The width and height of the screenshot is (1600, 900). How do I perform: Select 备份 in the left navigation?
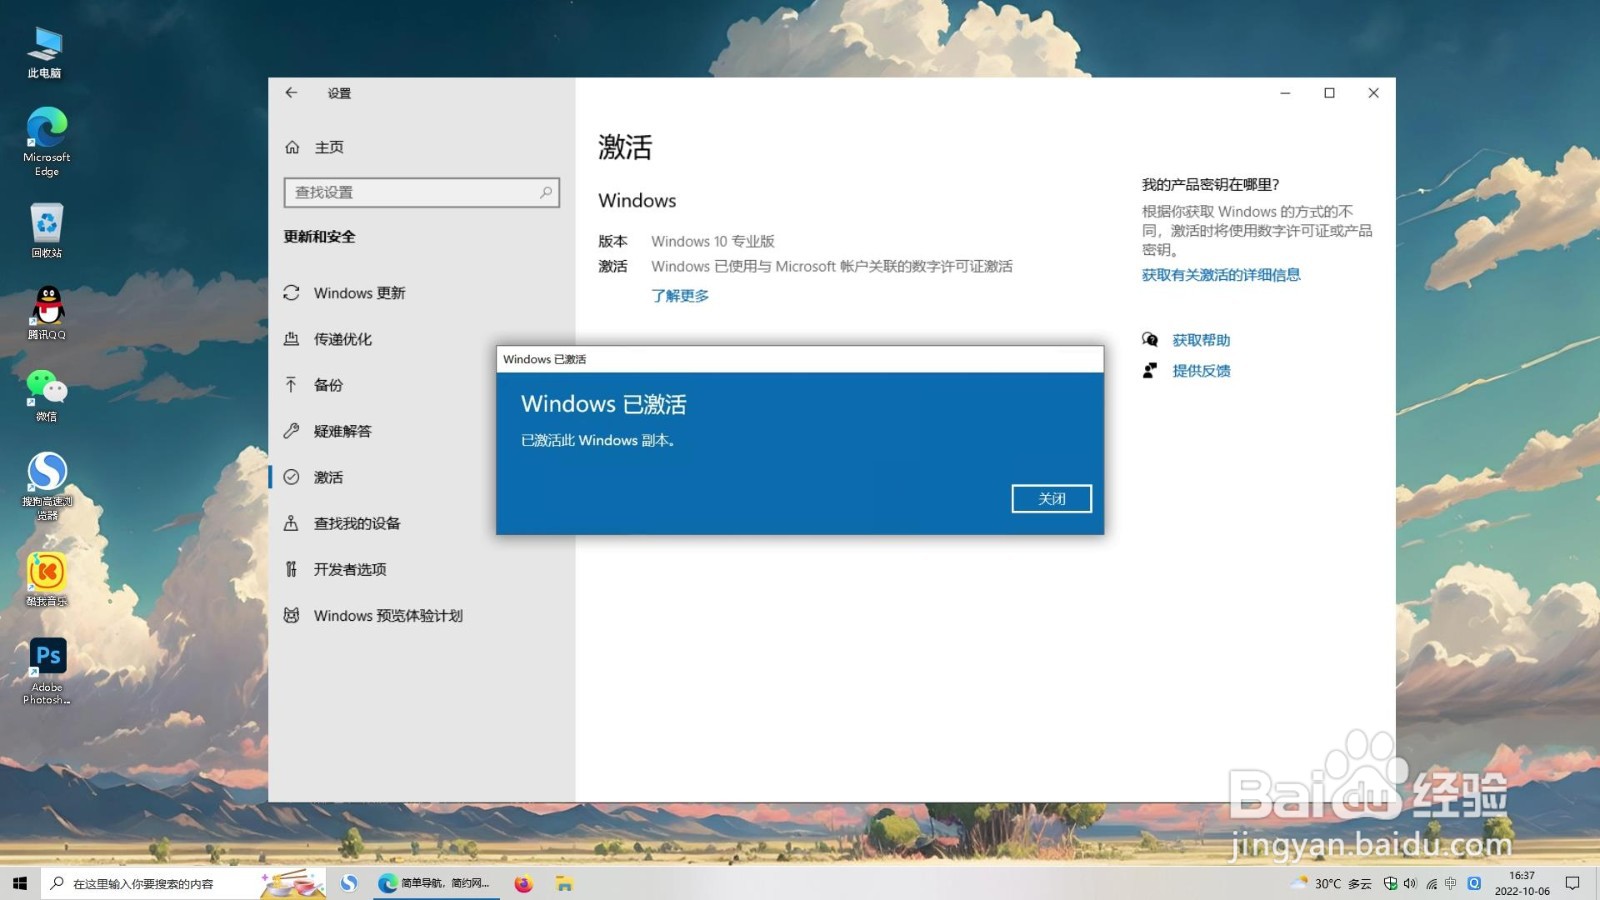click(329, 385)
